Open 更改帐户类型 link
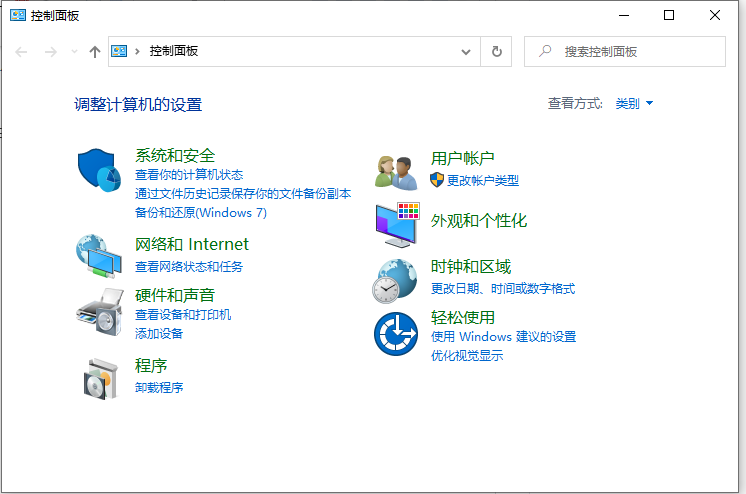Screen dimensions: 746x494 483,180
